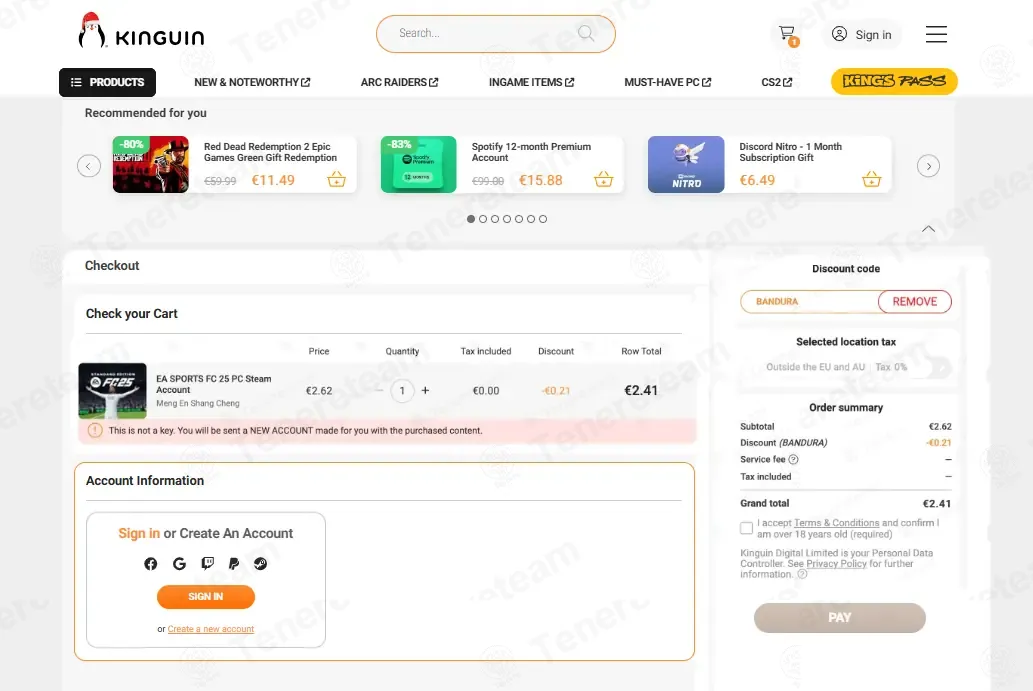Open the hamburger menu icon
The image size is (1033, 691).
tap(935, 34)
